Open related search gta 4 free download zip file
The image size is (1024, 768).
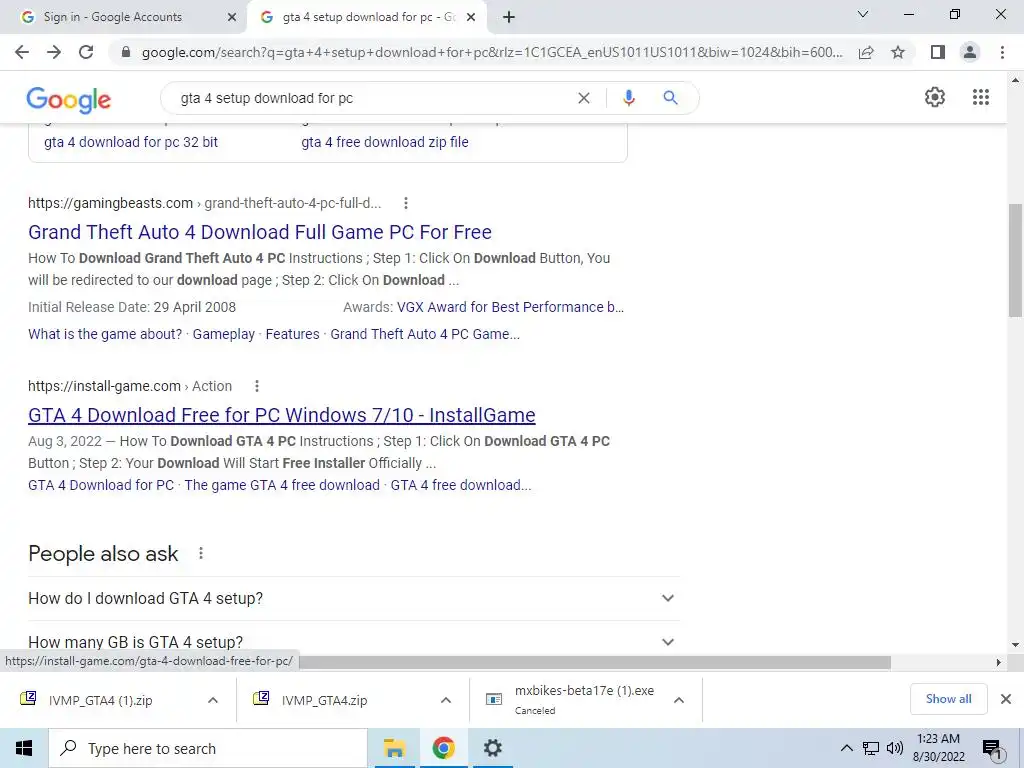pos(385,142)
